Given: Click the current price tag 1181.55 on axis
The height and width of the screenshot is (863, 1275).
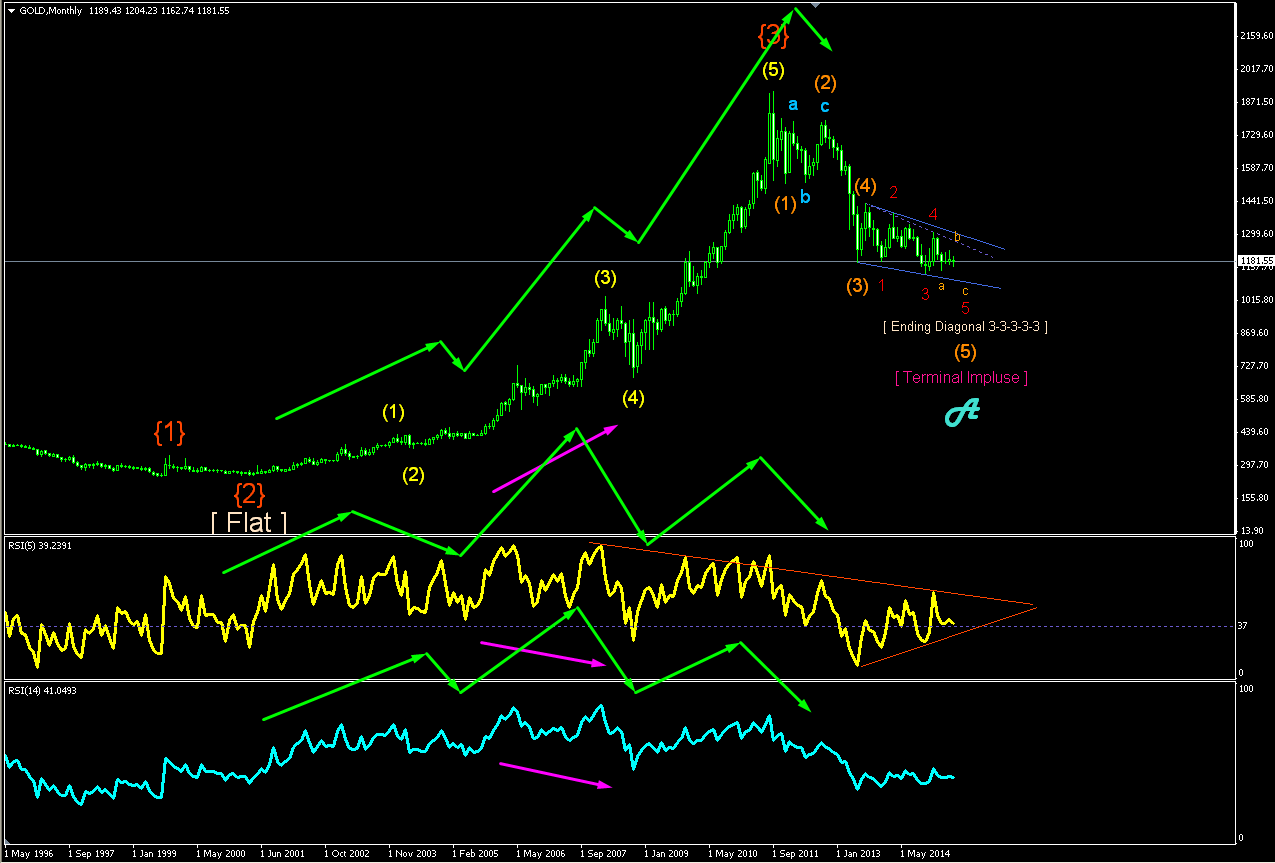Looking at the screenshot, I should (1254, 262).
